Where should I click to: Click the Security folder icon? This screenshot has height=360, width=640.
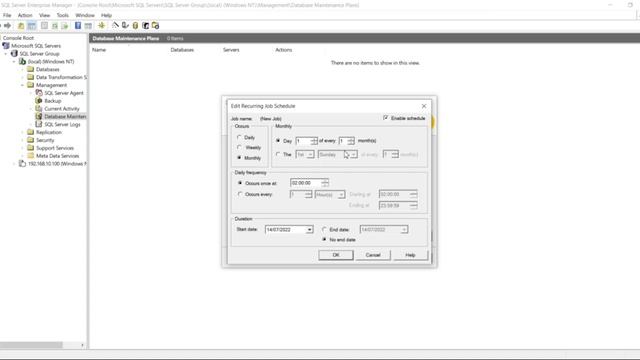click(x=31, y=140)
